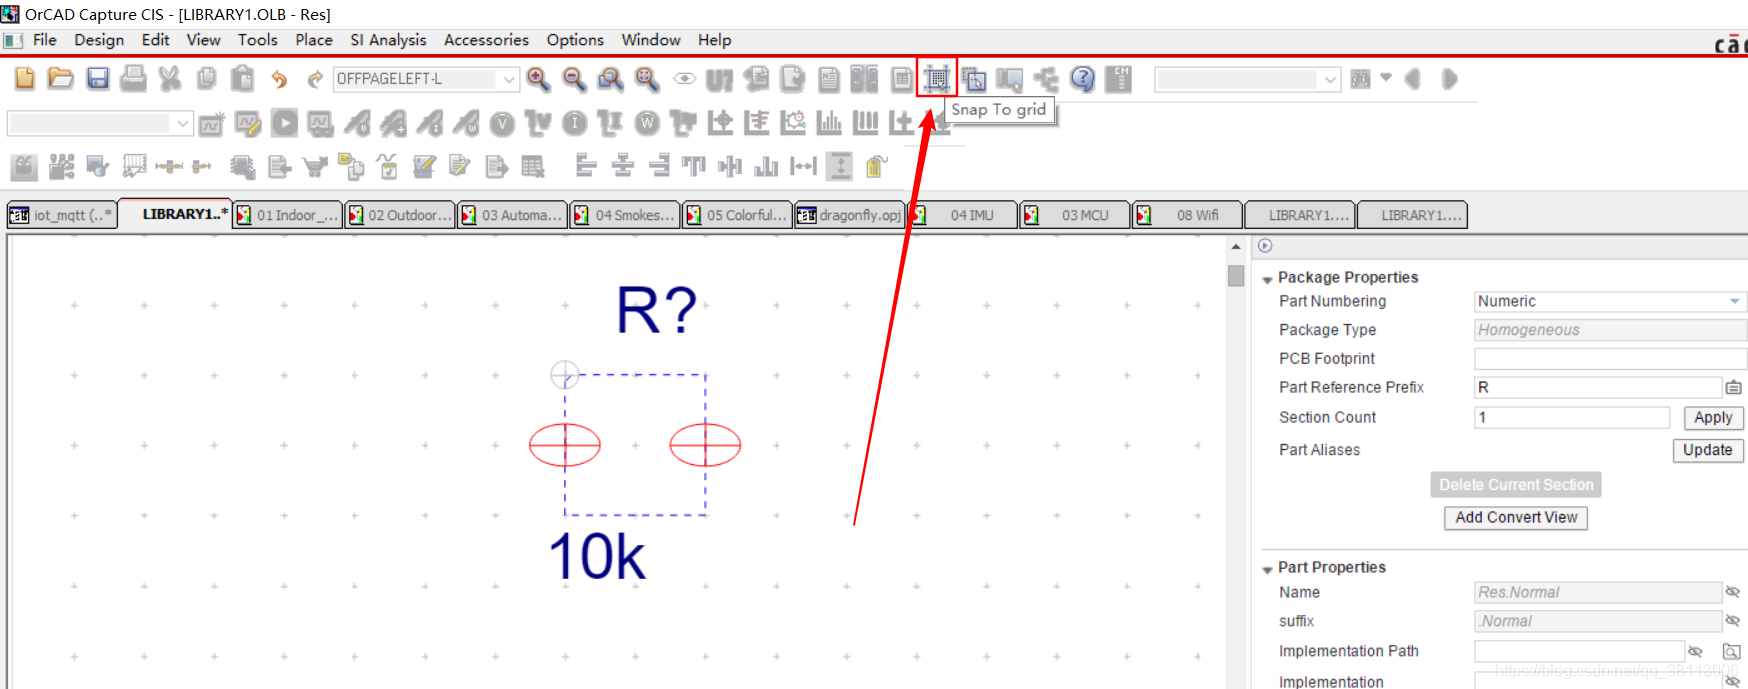This screenshot has width=1748, height=689.
Task: Switch to the 04 IMU tab
Action: coord(971,215)
